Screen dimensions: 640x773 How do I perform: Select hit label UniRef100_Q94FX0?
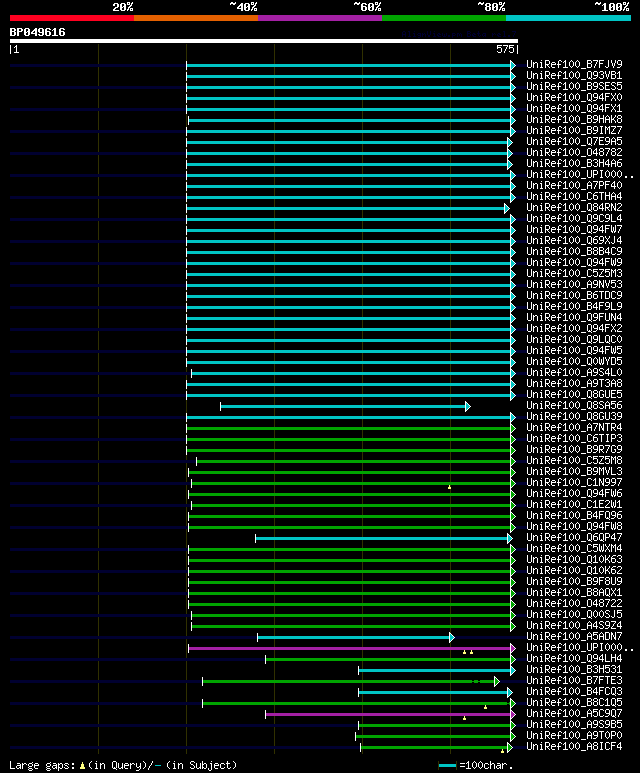[x=574, y=98]
